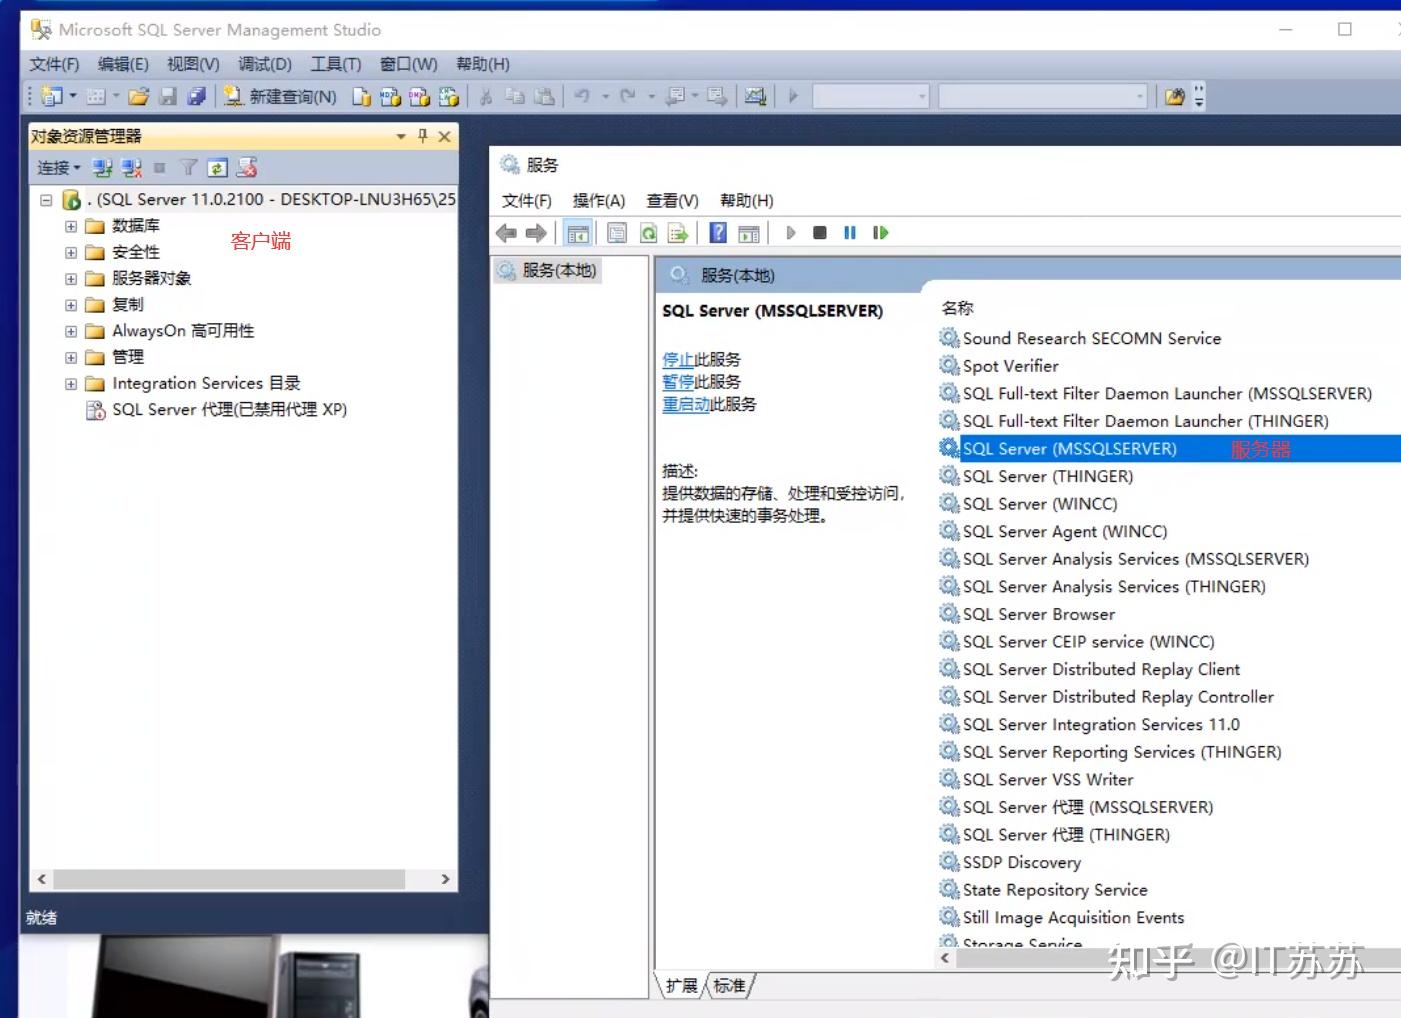This screenshot has width=1401, height=1018.
Task: Click the Export List icon in Services
Action: [679, 233]
